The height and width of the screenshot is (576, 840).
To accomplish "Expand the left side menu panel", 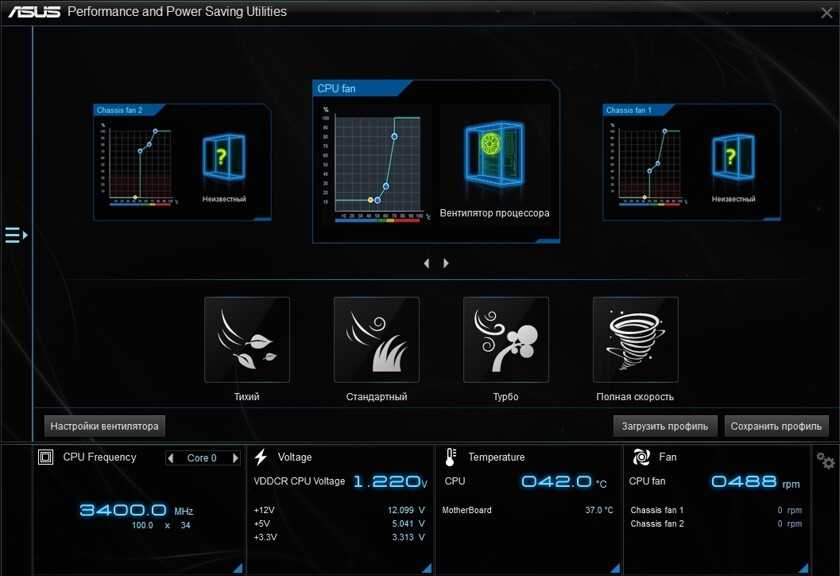I will pyautogui.click(x=15, y=235).
